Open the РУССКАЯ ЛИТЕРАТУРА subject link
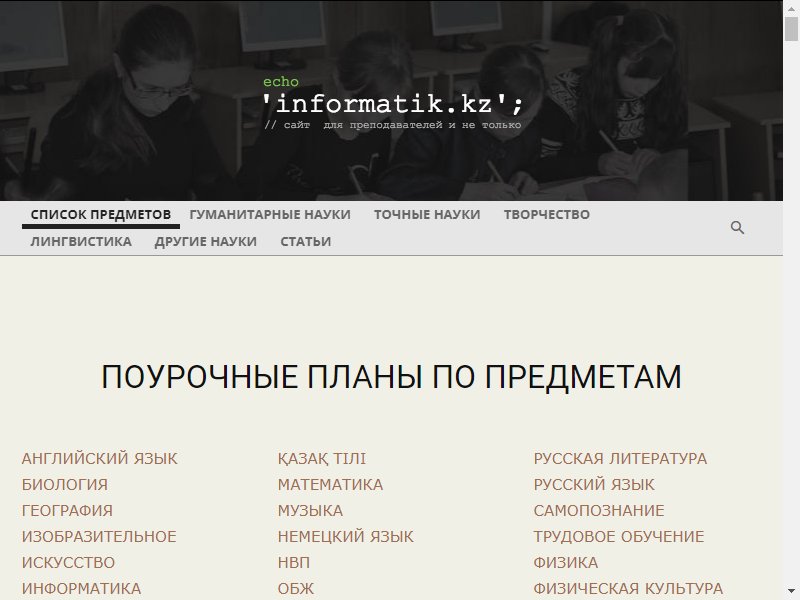Screen dimensions: 800x600 pyautogui.click(x=620, y=458)
